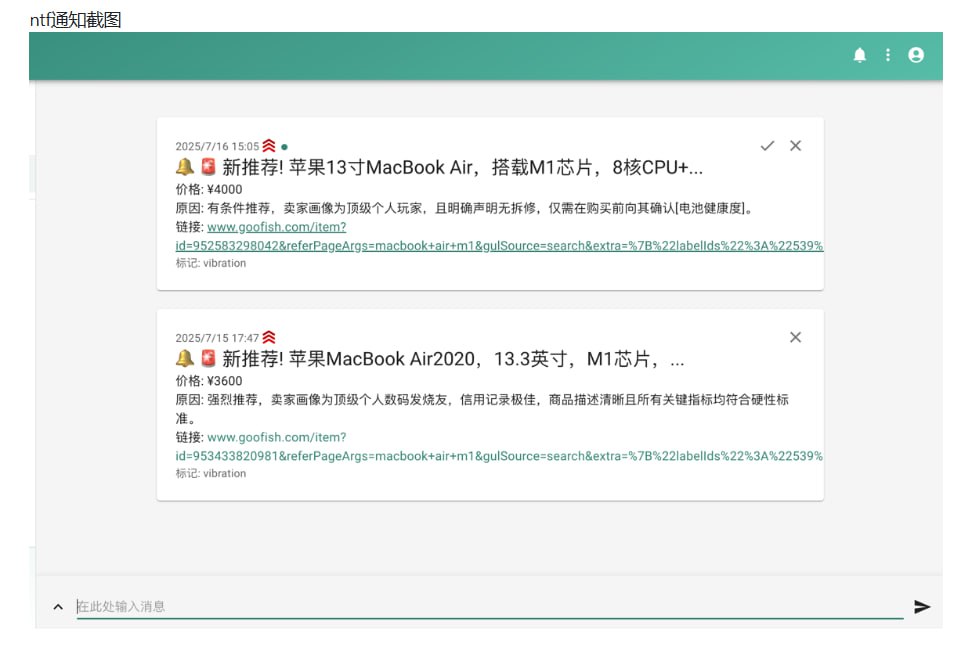The height and width of the screenshot is (645, 970).
Task: Open the notification bell in header
Action: tap(859, 55)
